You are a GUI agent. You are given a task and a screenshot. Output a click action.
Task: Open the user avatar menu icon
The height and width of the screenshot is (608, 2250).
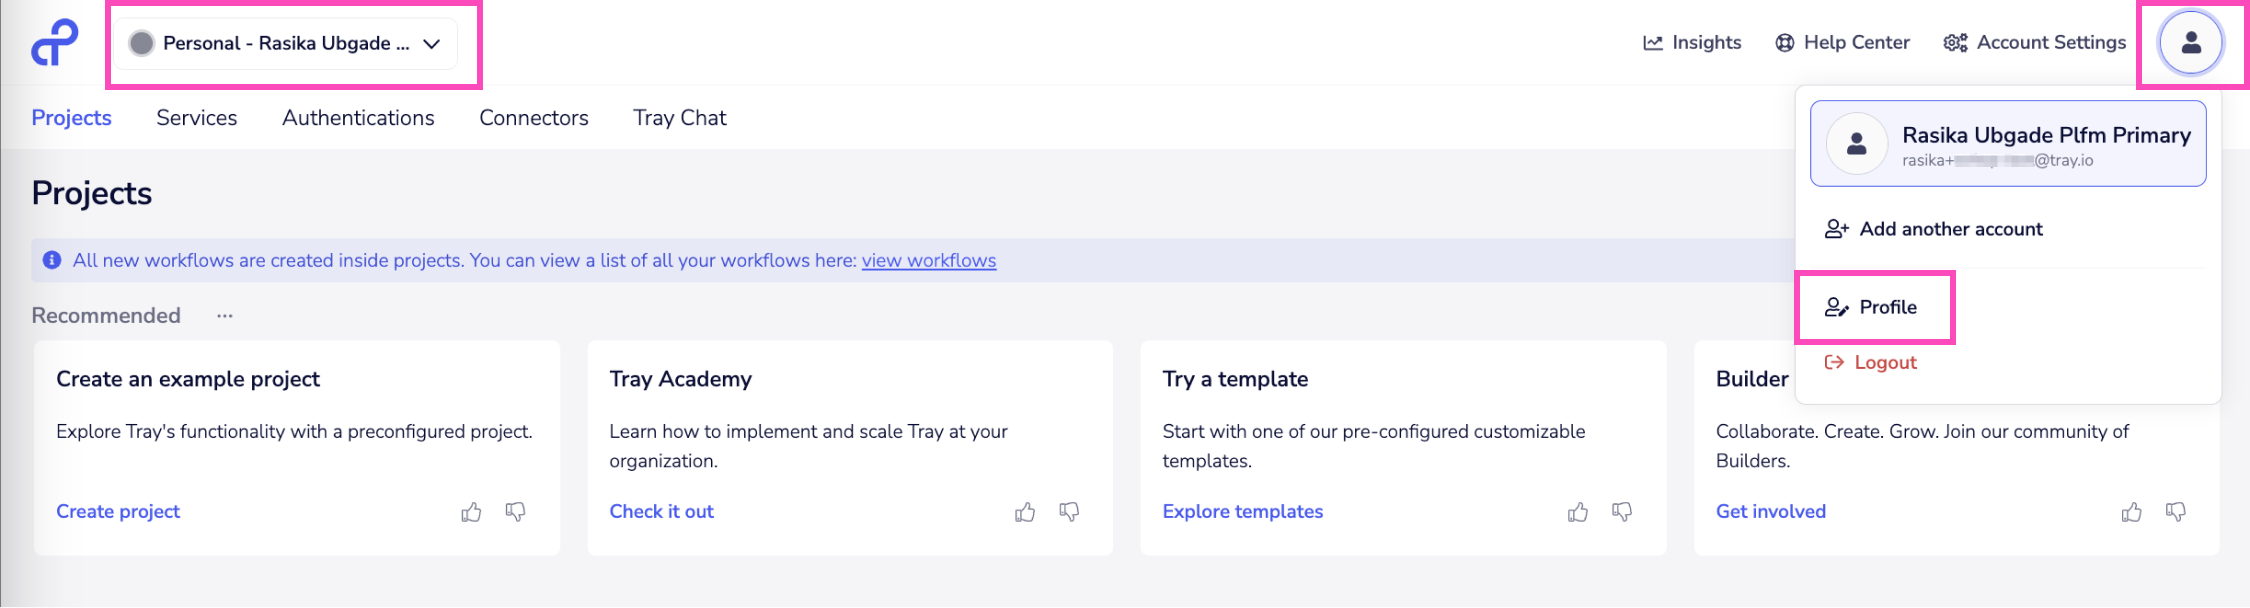point(2190,43)
